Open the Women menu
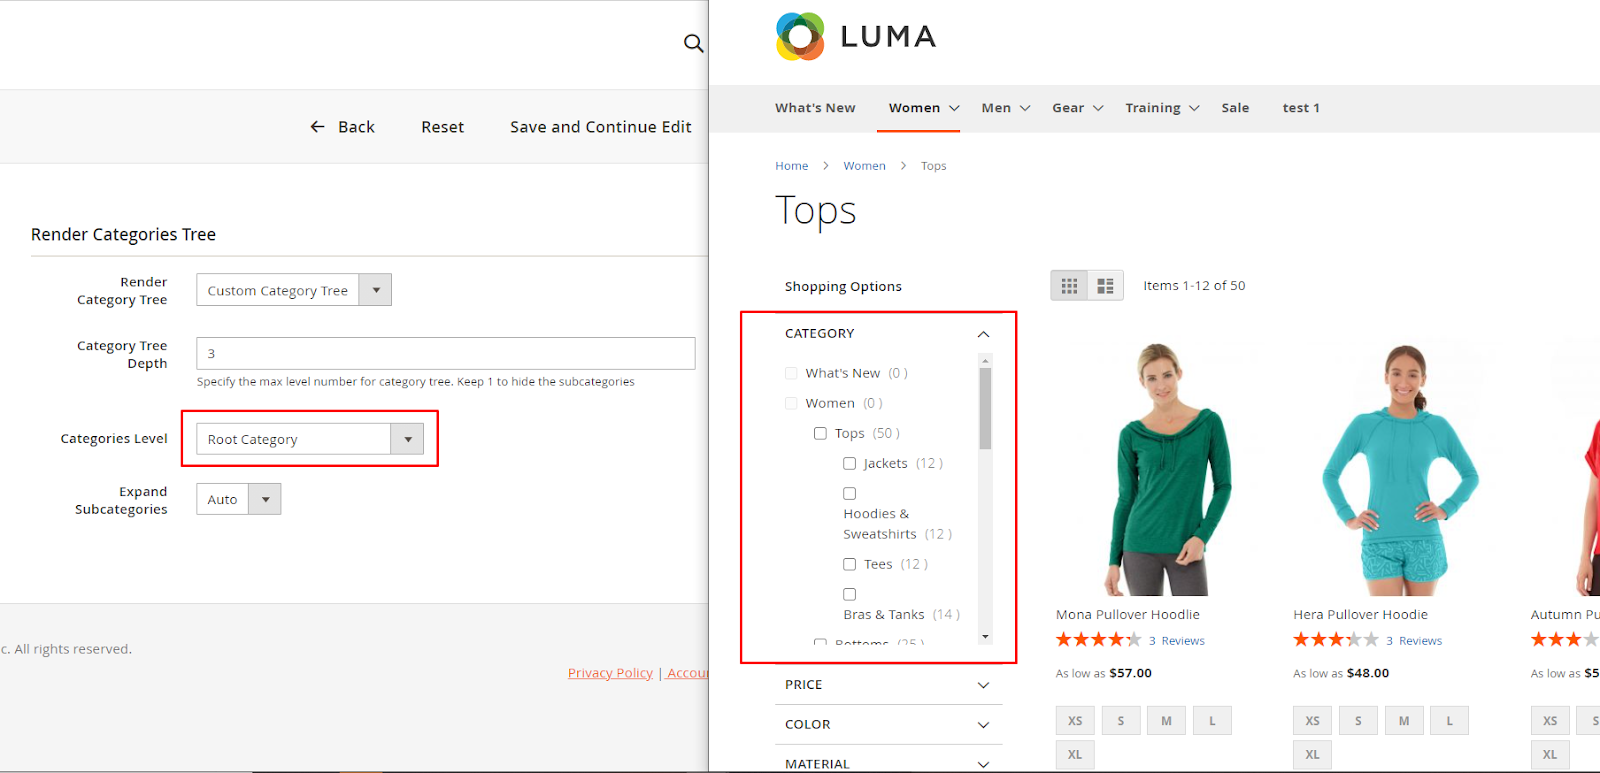The image size is (1600, 773). pyautogui.click(x=923, y=108)
